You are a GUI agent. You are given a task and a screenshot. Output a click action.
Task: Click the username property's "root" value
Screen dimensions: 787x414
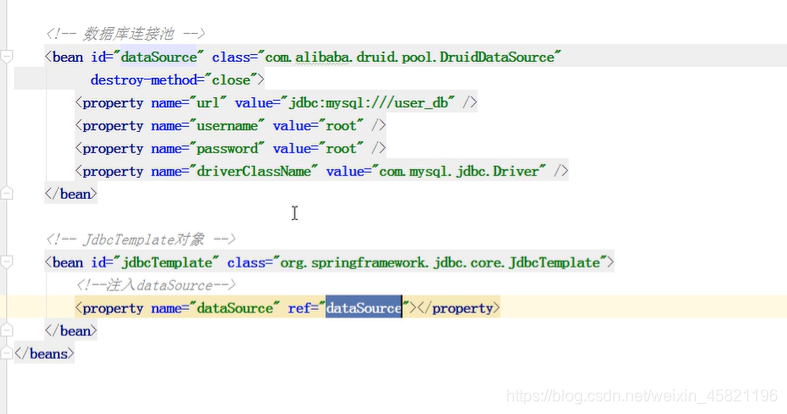[x=341, y=125]
